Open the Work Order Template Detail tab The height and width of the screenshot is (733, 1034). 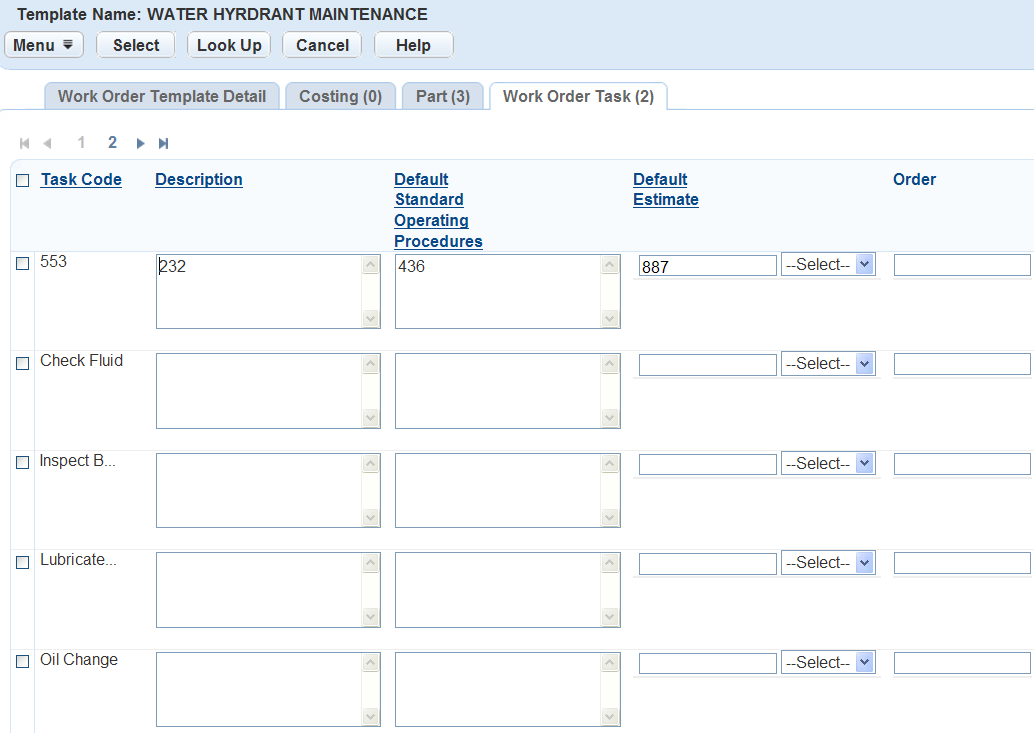(162, 96)
